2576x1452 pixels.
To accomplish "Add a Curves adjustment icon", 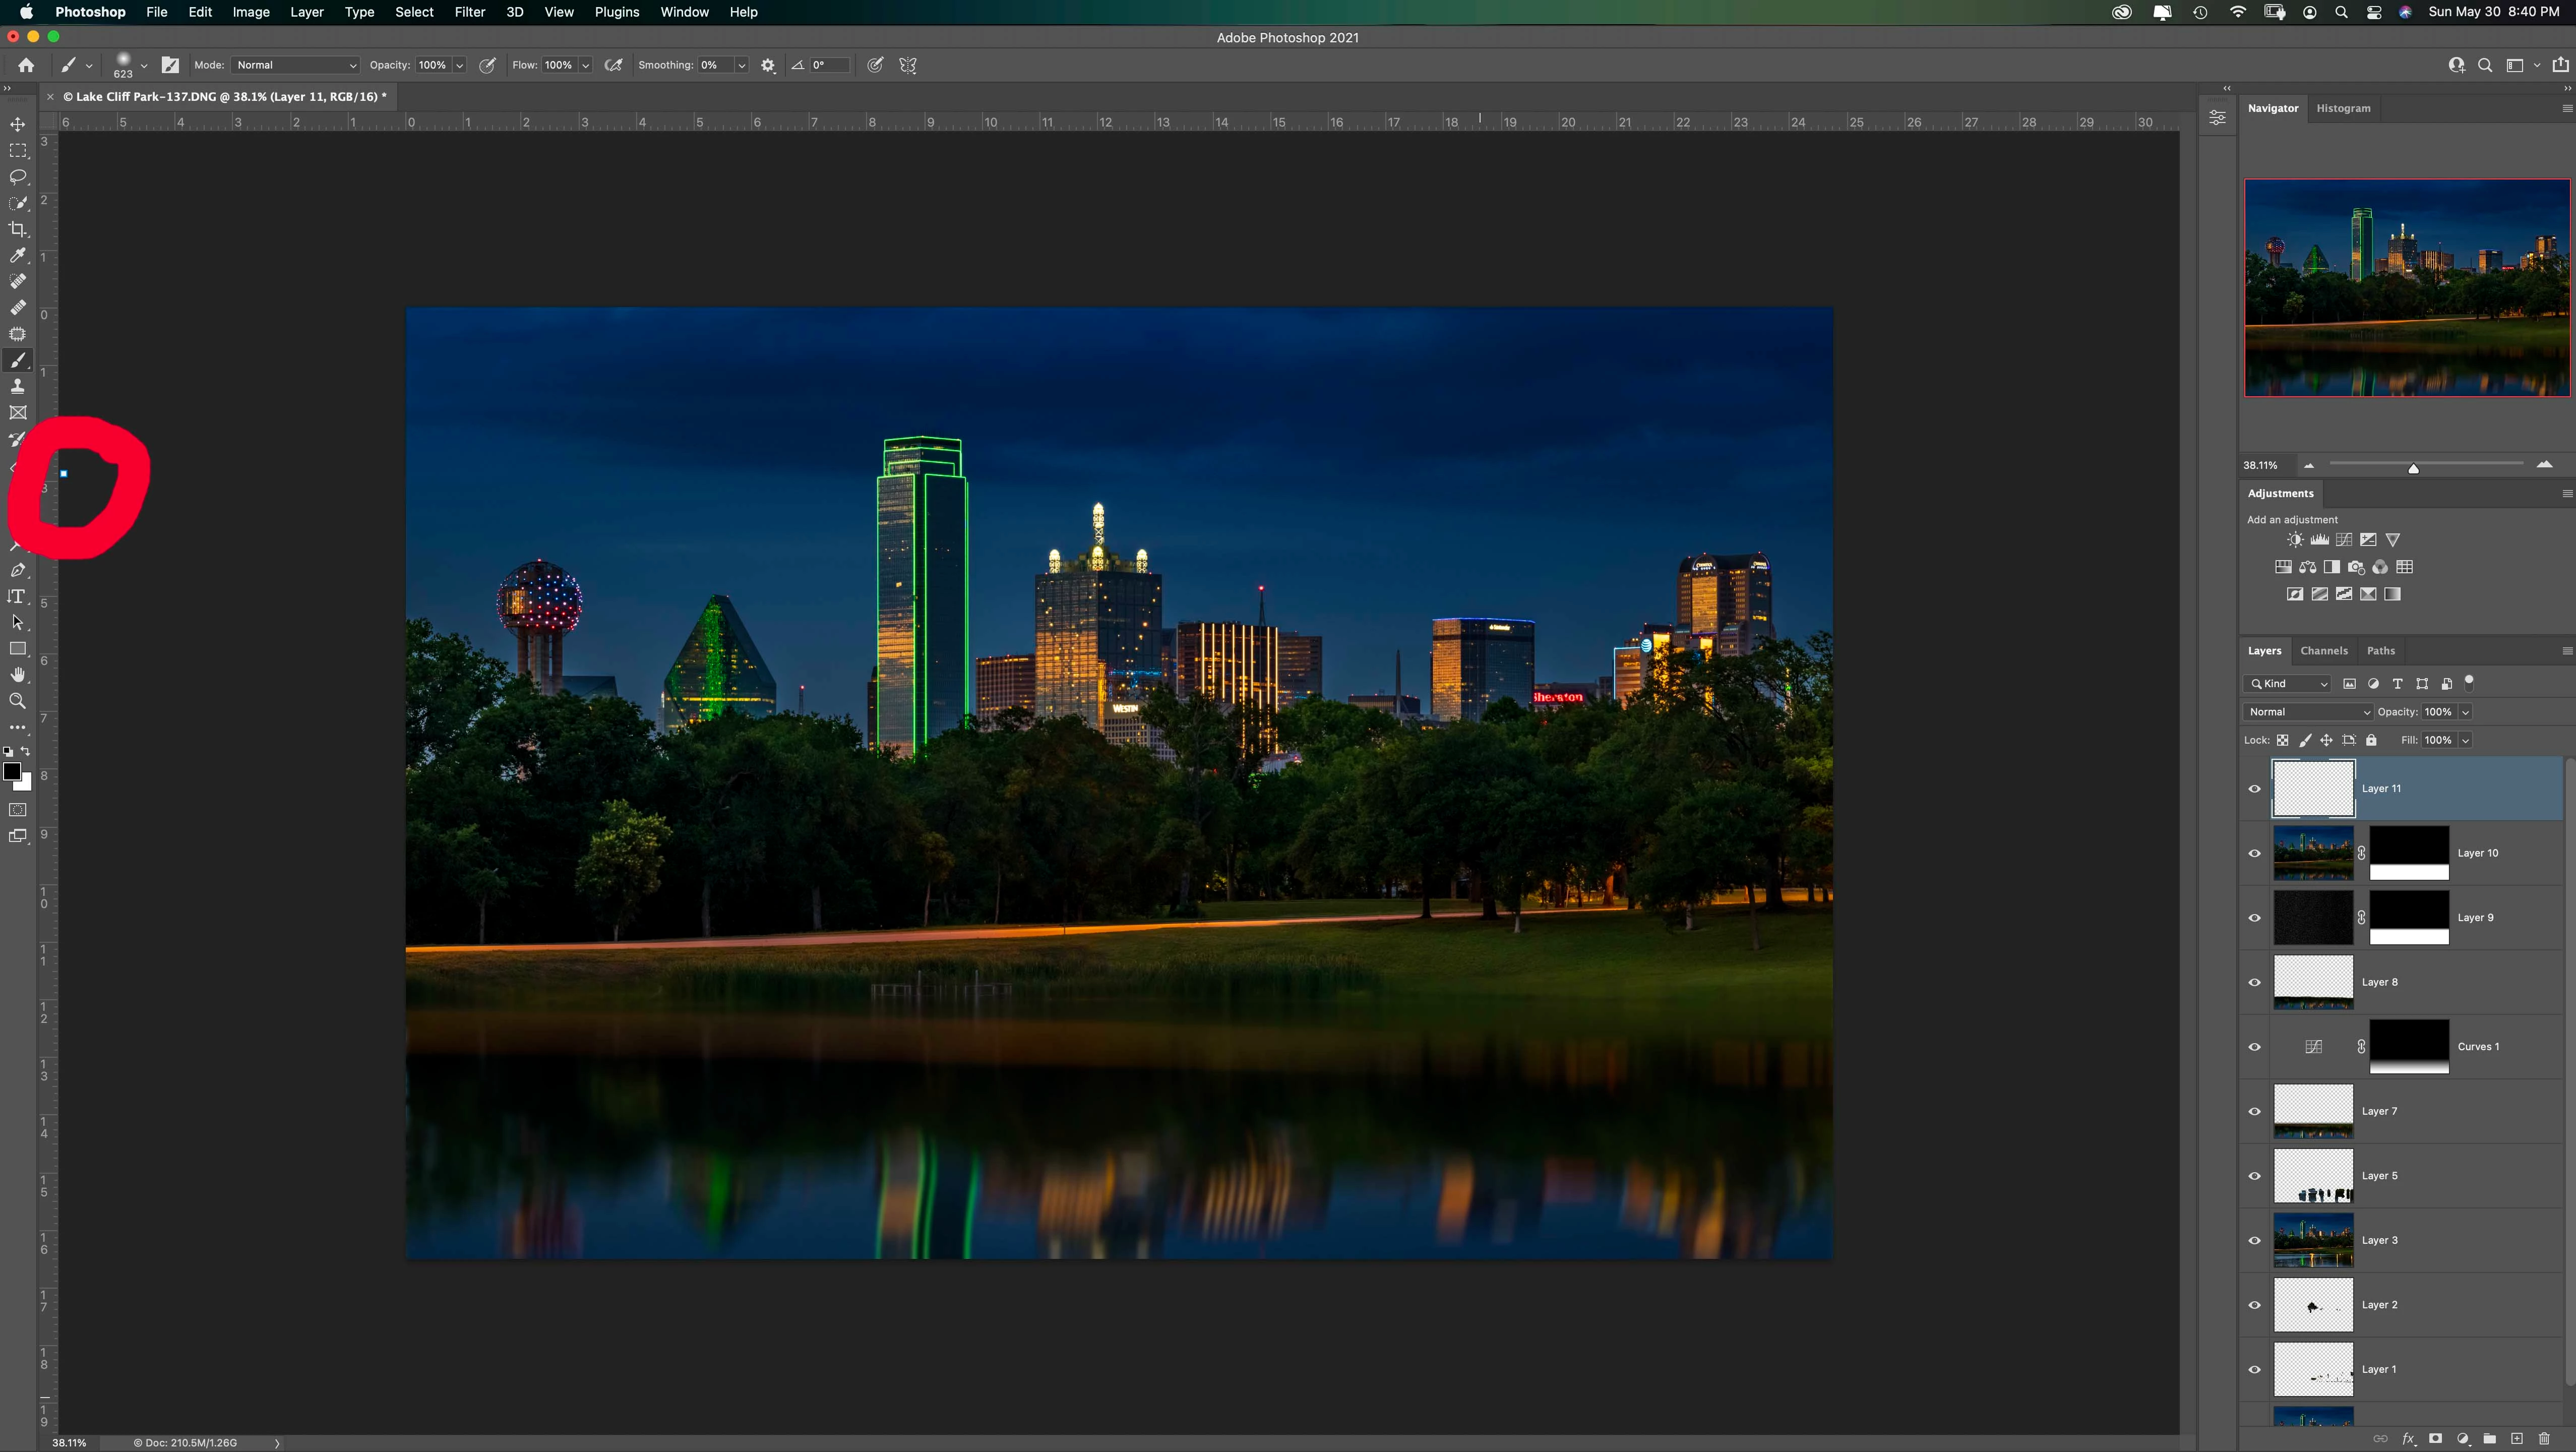I will pyautogui.click(x=2344, y=540).
